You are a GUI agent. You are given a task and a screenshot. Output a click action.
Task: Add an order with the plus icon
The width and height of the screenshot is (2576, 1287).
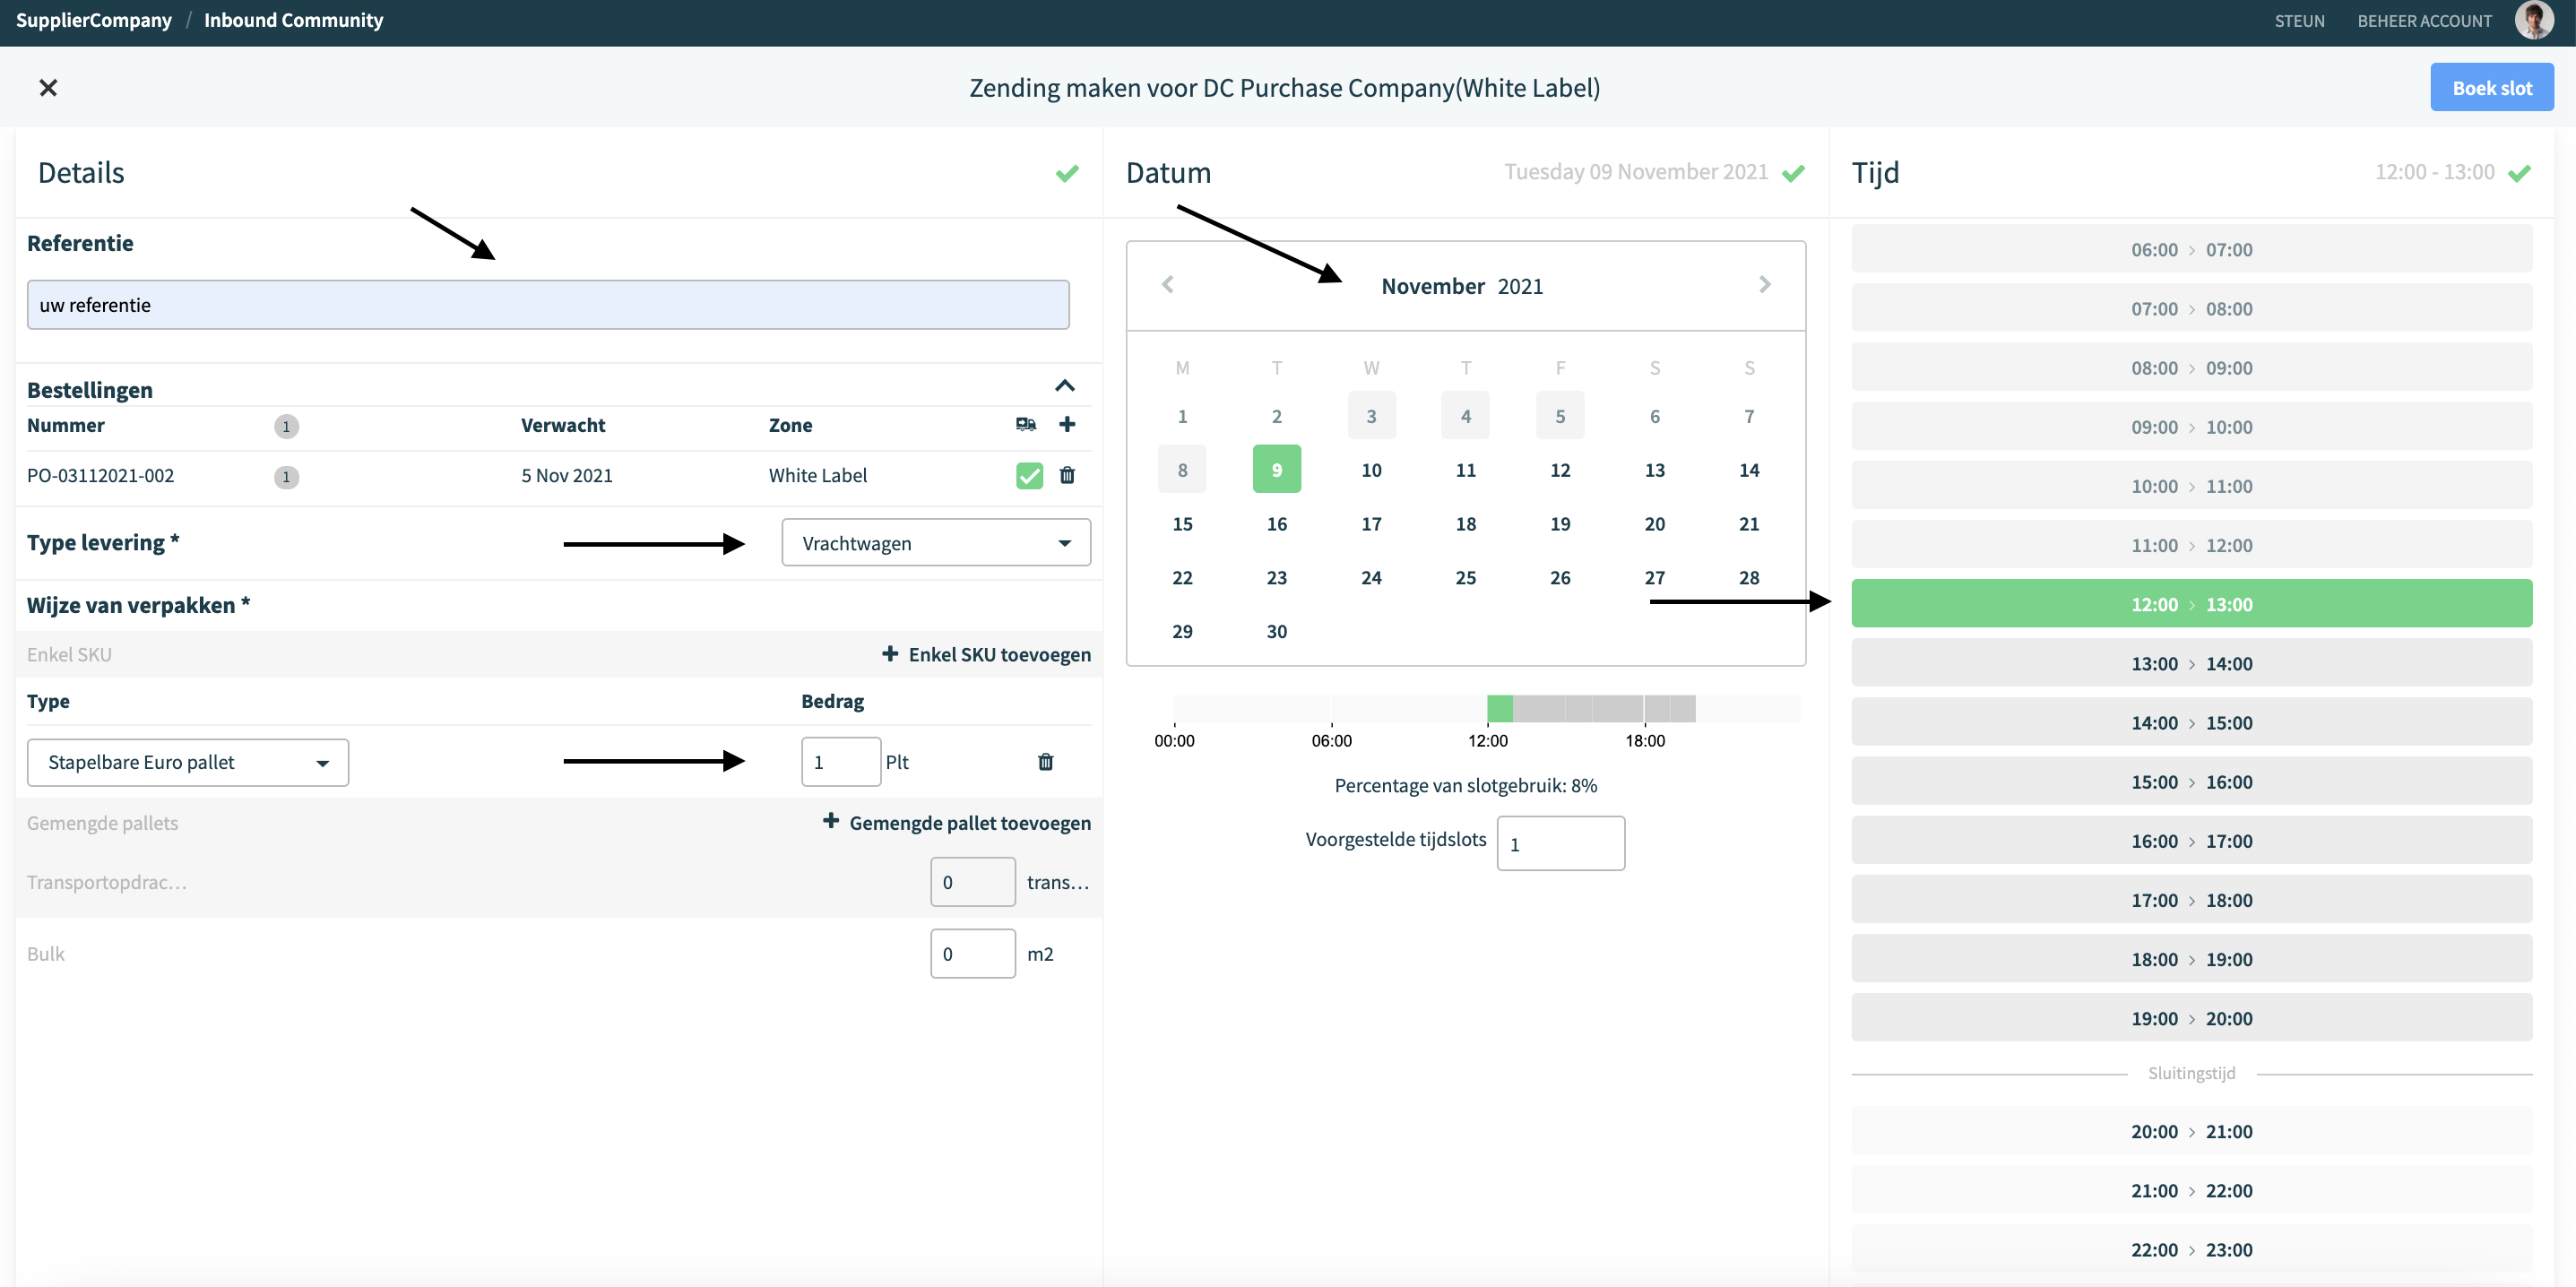coord(1067,424)
